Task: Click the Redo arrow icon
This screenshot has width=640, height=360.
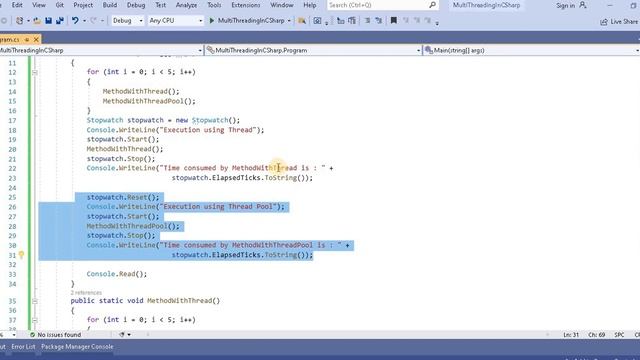Action: pyautogui.click(x=93, y=20)
